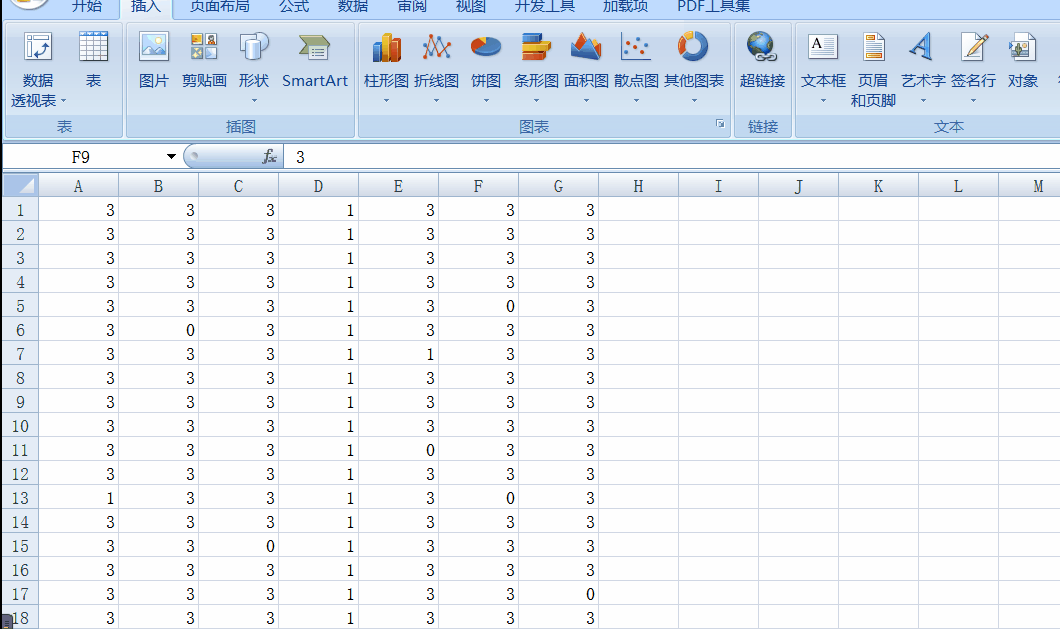
Task: Open Header and Footer (页眉和页脚)
Action: [x=873, y=68]
